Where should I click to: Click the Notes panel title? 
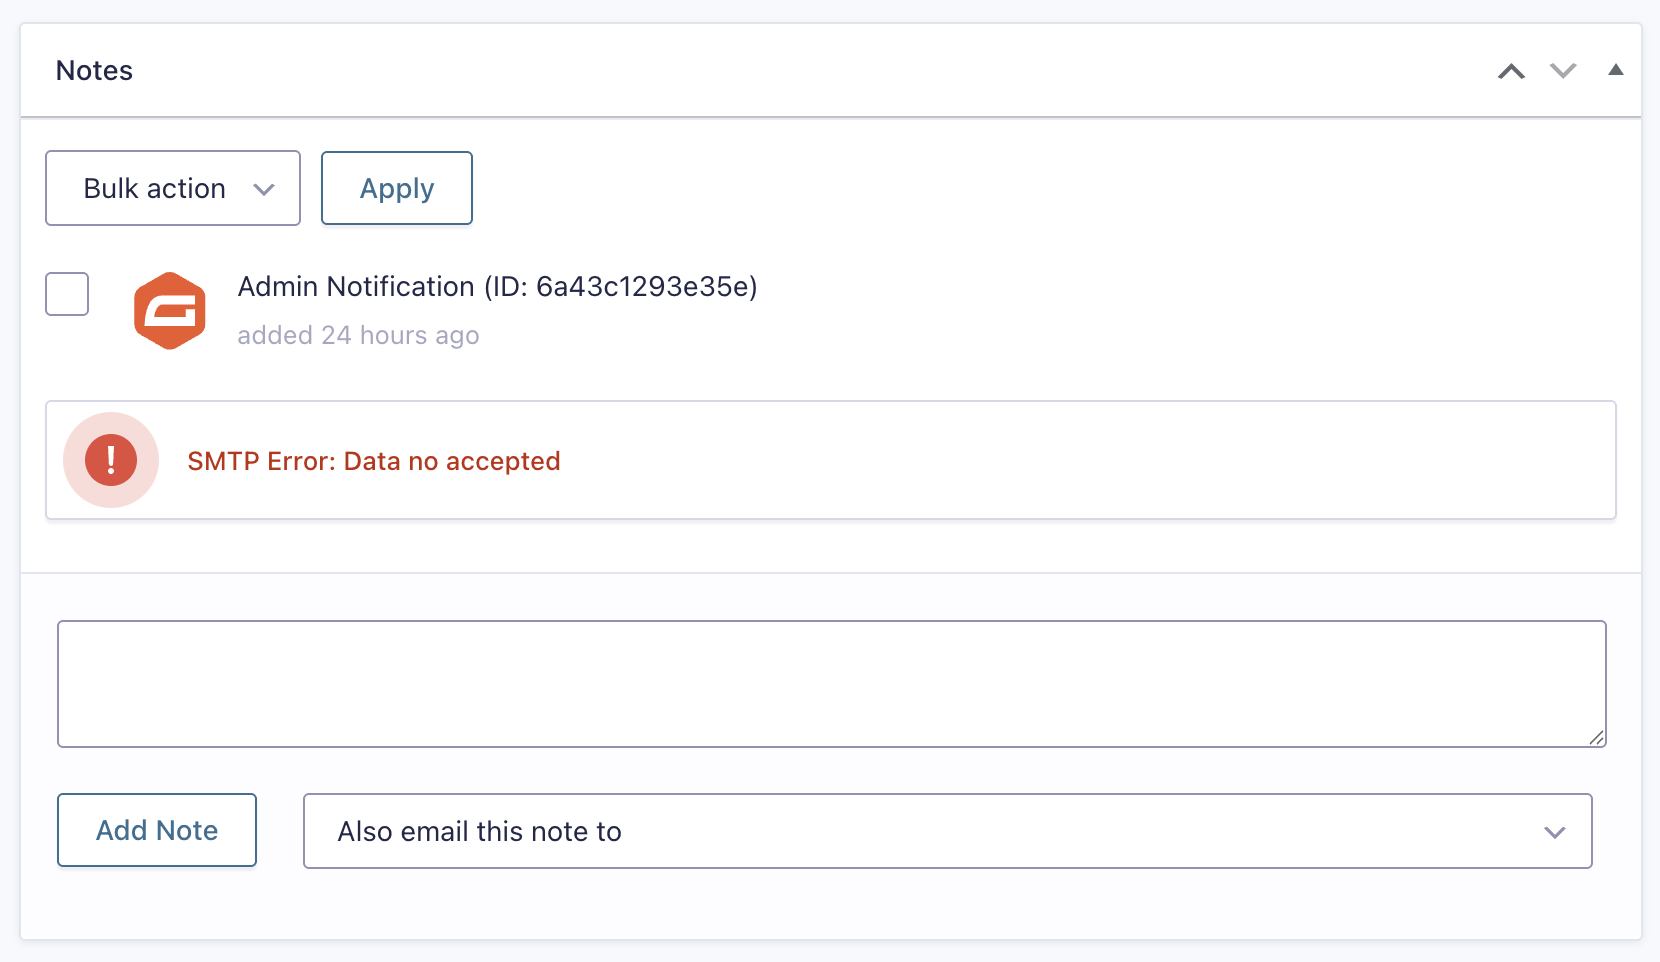tap(94, 71)
